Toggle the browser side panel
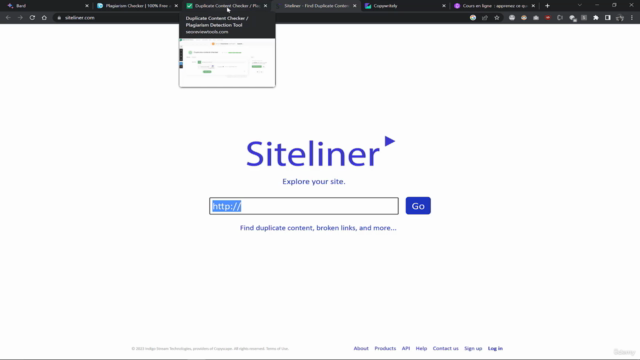This screenshot has height=360, width=640. [x=608, y=18]
